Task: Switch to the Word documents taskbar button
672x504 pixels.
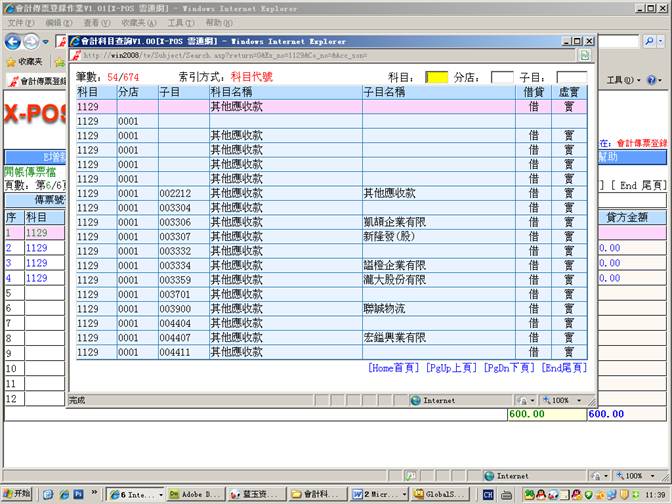Action: coord(372,494)
